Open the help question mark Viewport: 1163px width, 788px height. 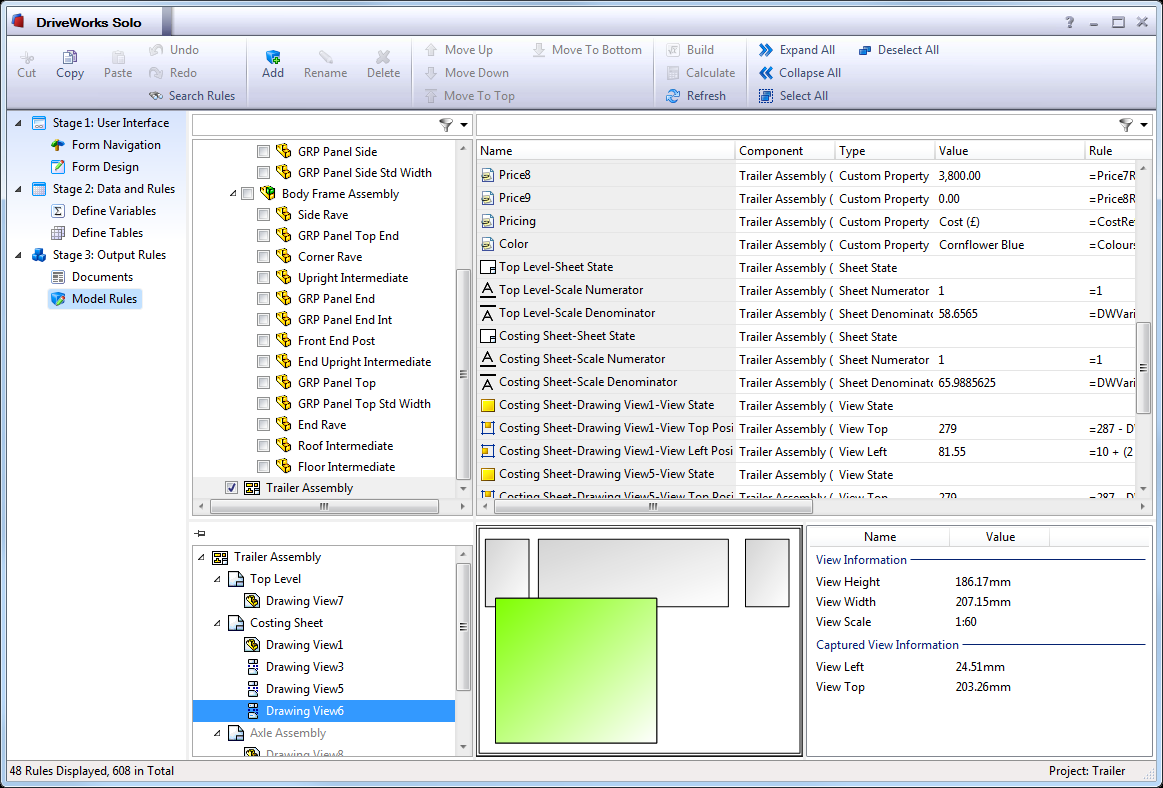click(1070, 22)
